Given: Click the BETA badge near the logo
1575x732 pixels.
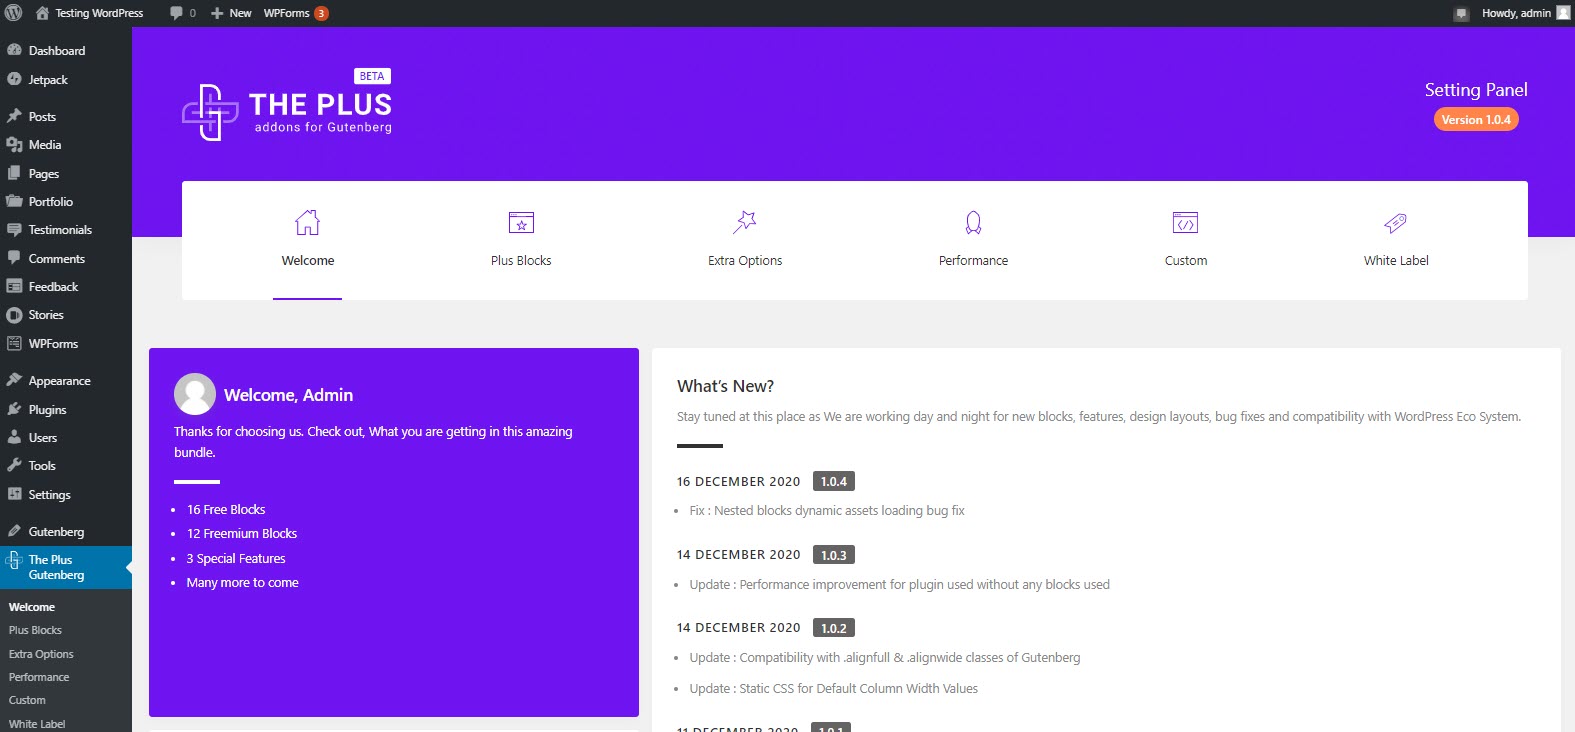Looking at the screenshot, I should (372, 76).
